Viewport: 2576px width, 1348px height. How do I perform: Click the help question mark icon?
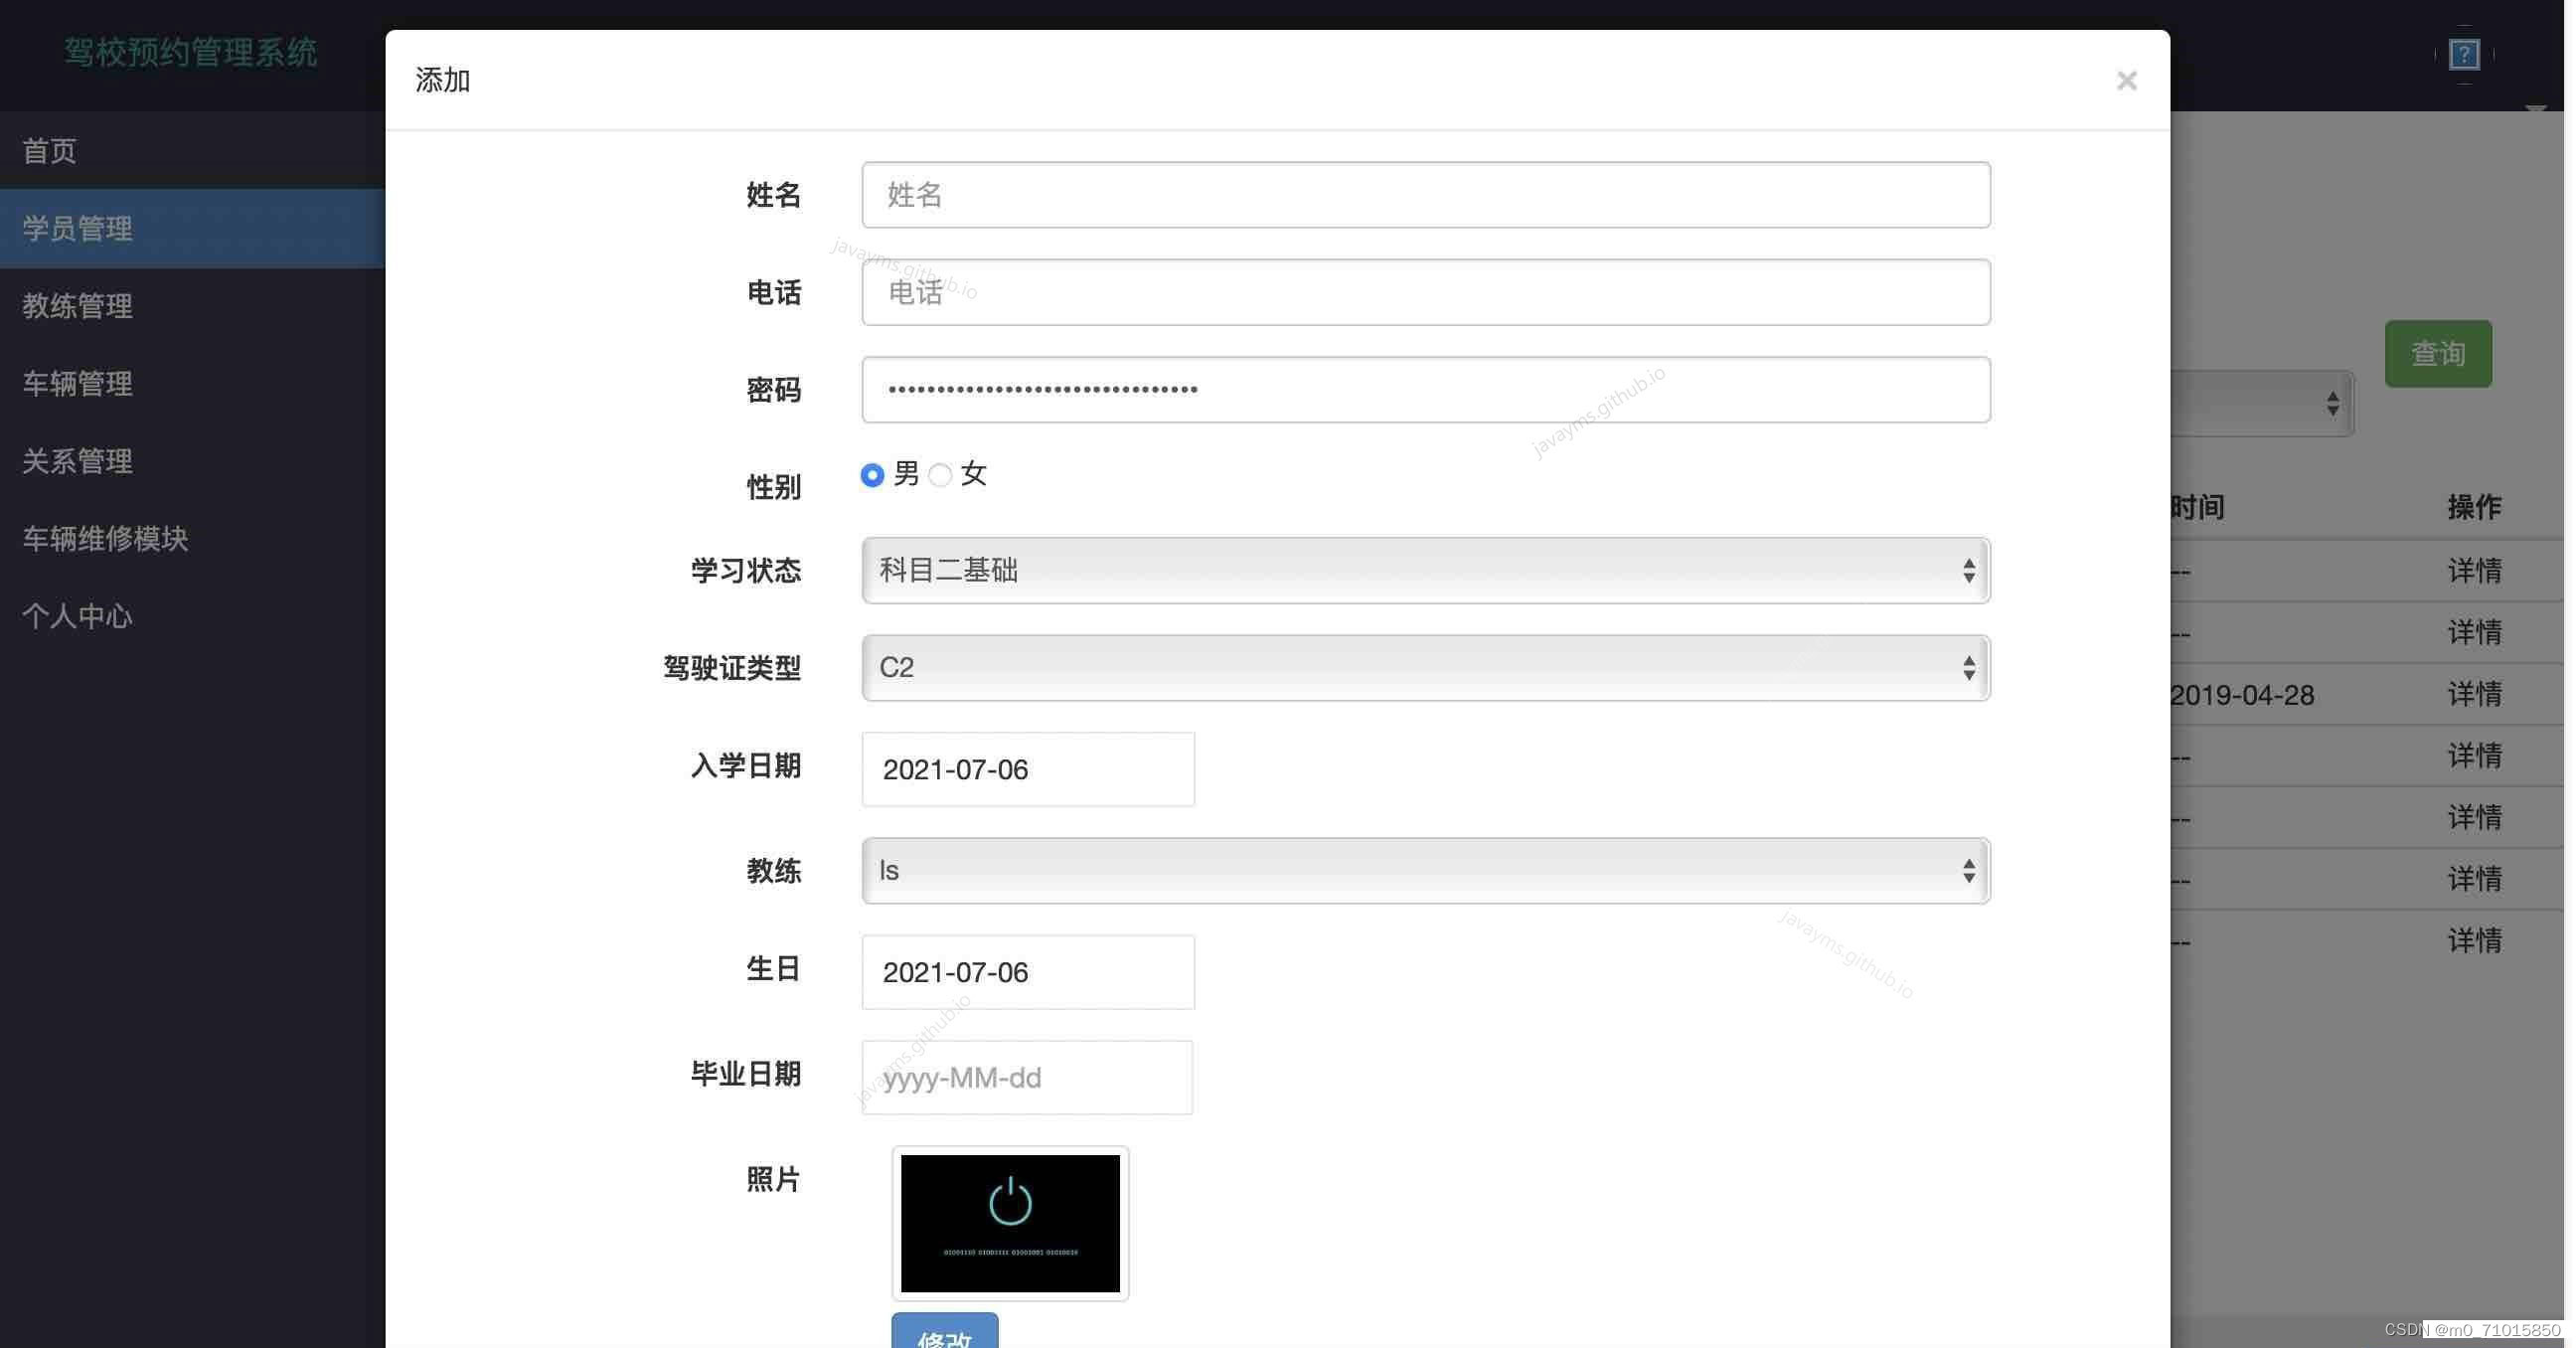2464,54
